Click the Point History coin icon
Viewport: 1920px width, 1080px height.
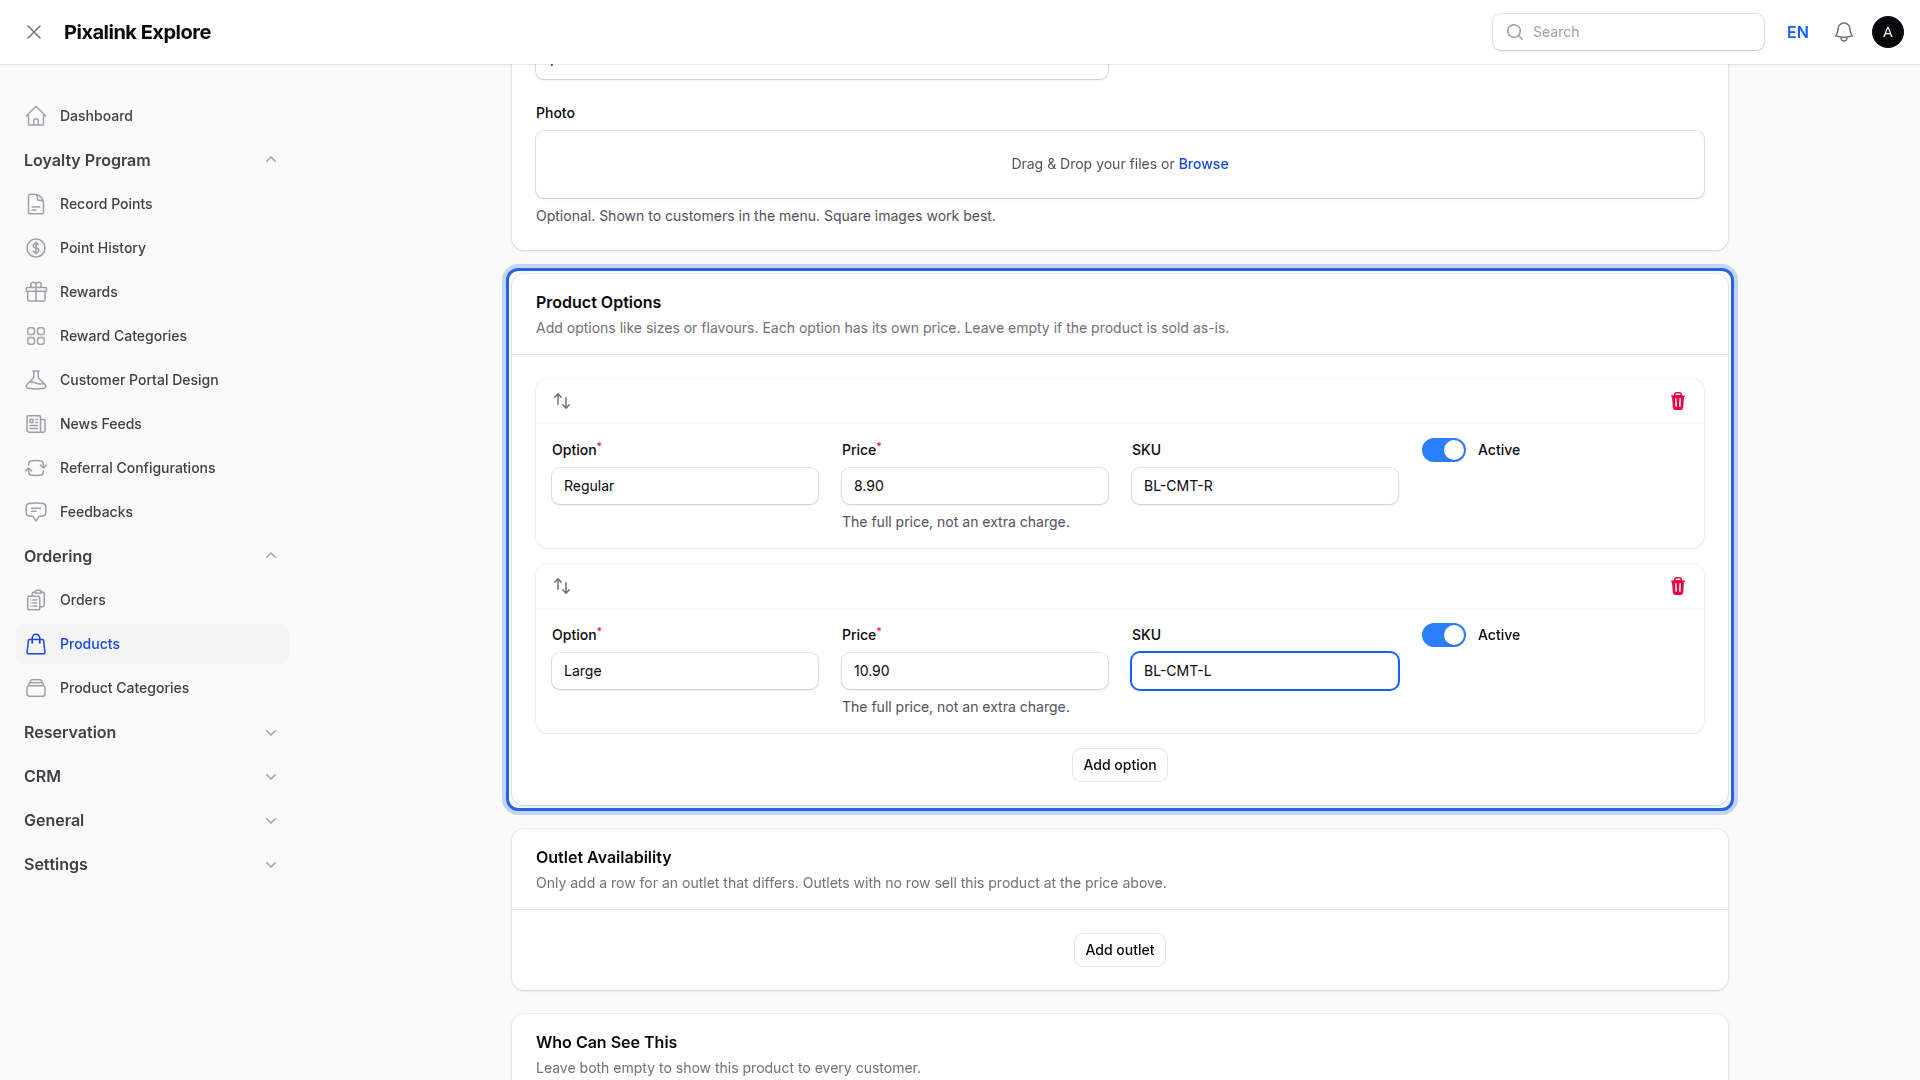pyautogui.click(x=36, y=248)
